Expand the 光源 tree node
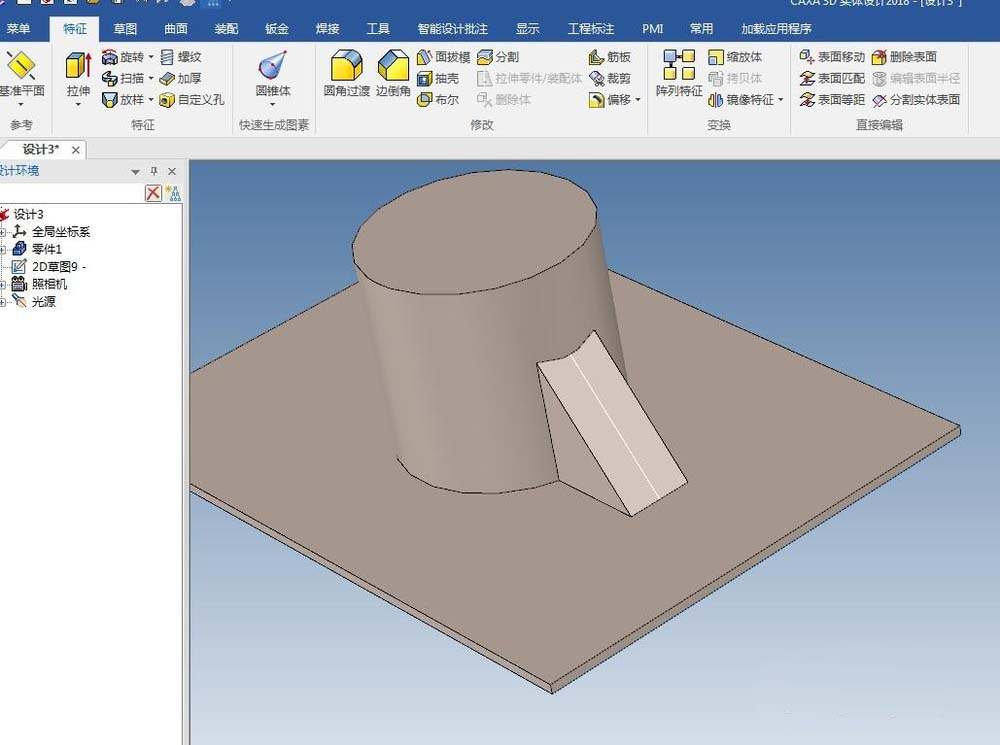This screenshot has height=745, width=1000. [3, 302]
